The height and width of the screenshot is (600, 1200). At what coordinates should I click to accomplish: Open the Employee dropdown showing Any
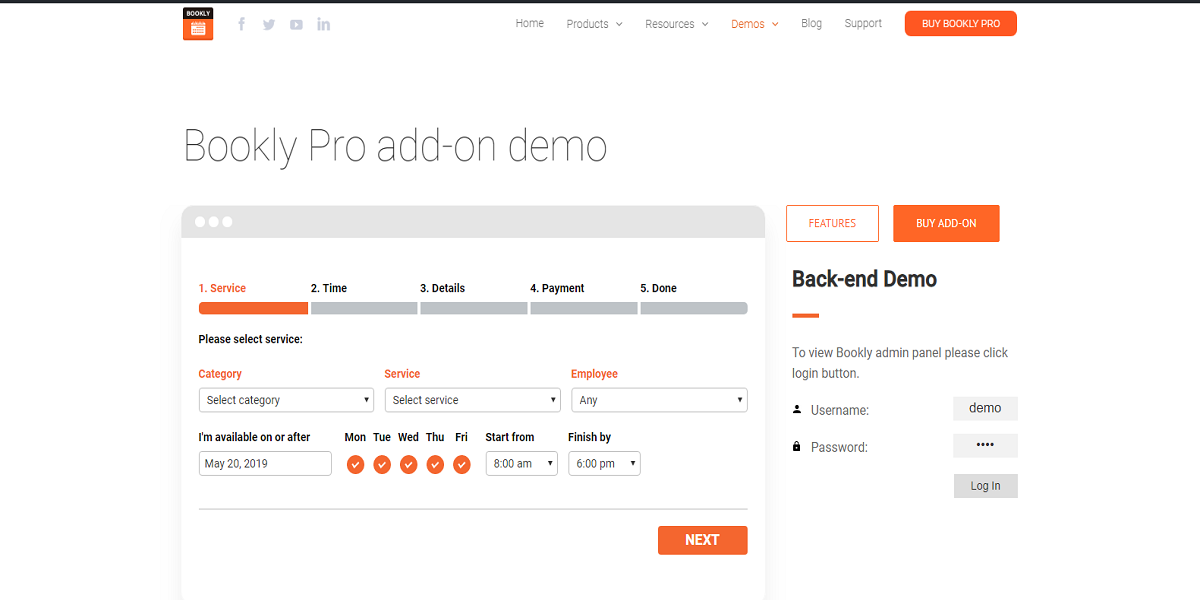[x=659, y=400]
